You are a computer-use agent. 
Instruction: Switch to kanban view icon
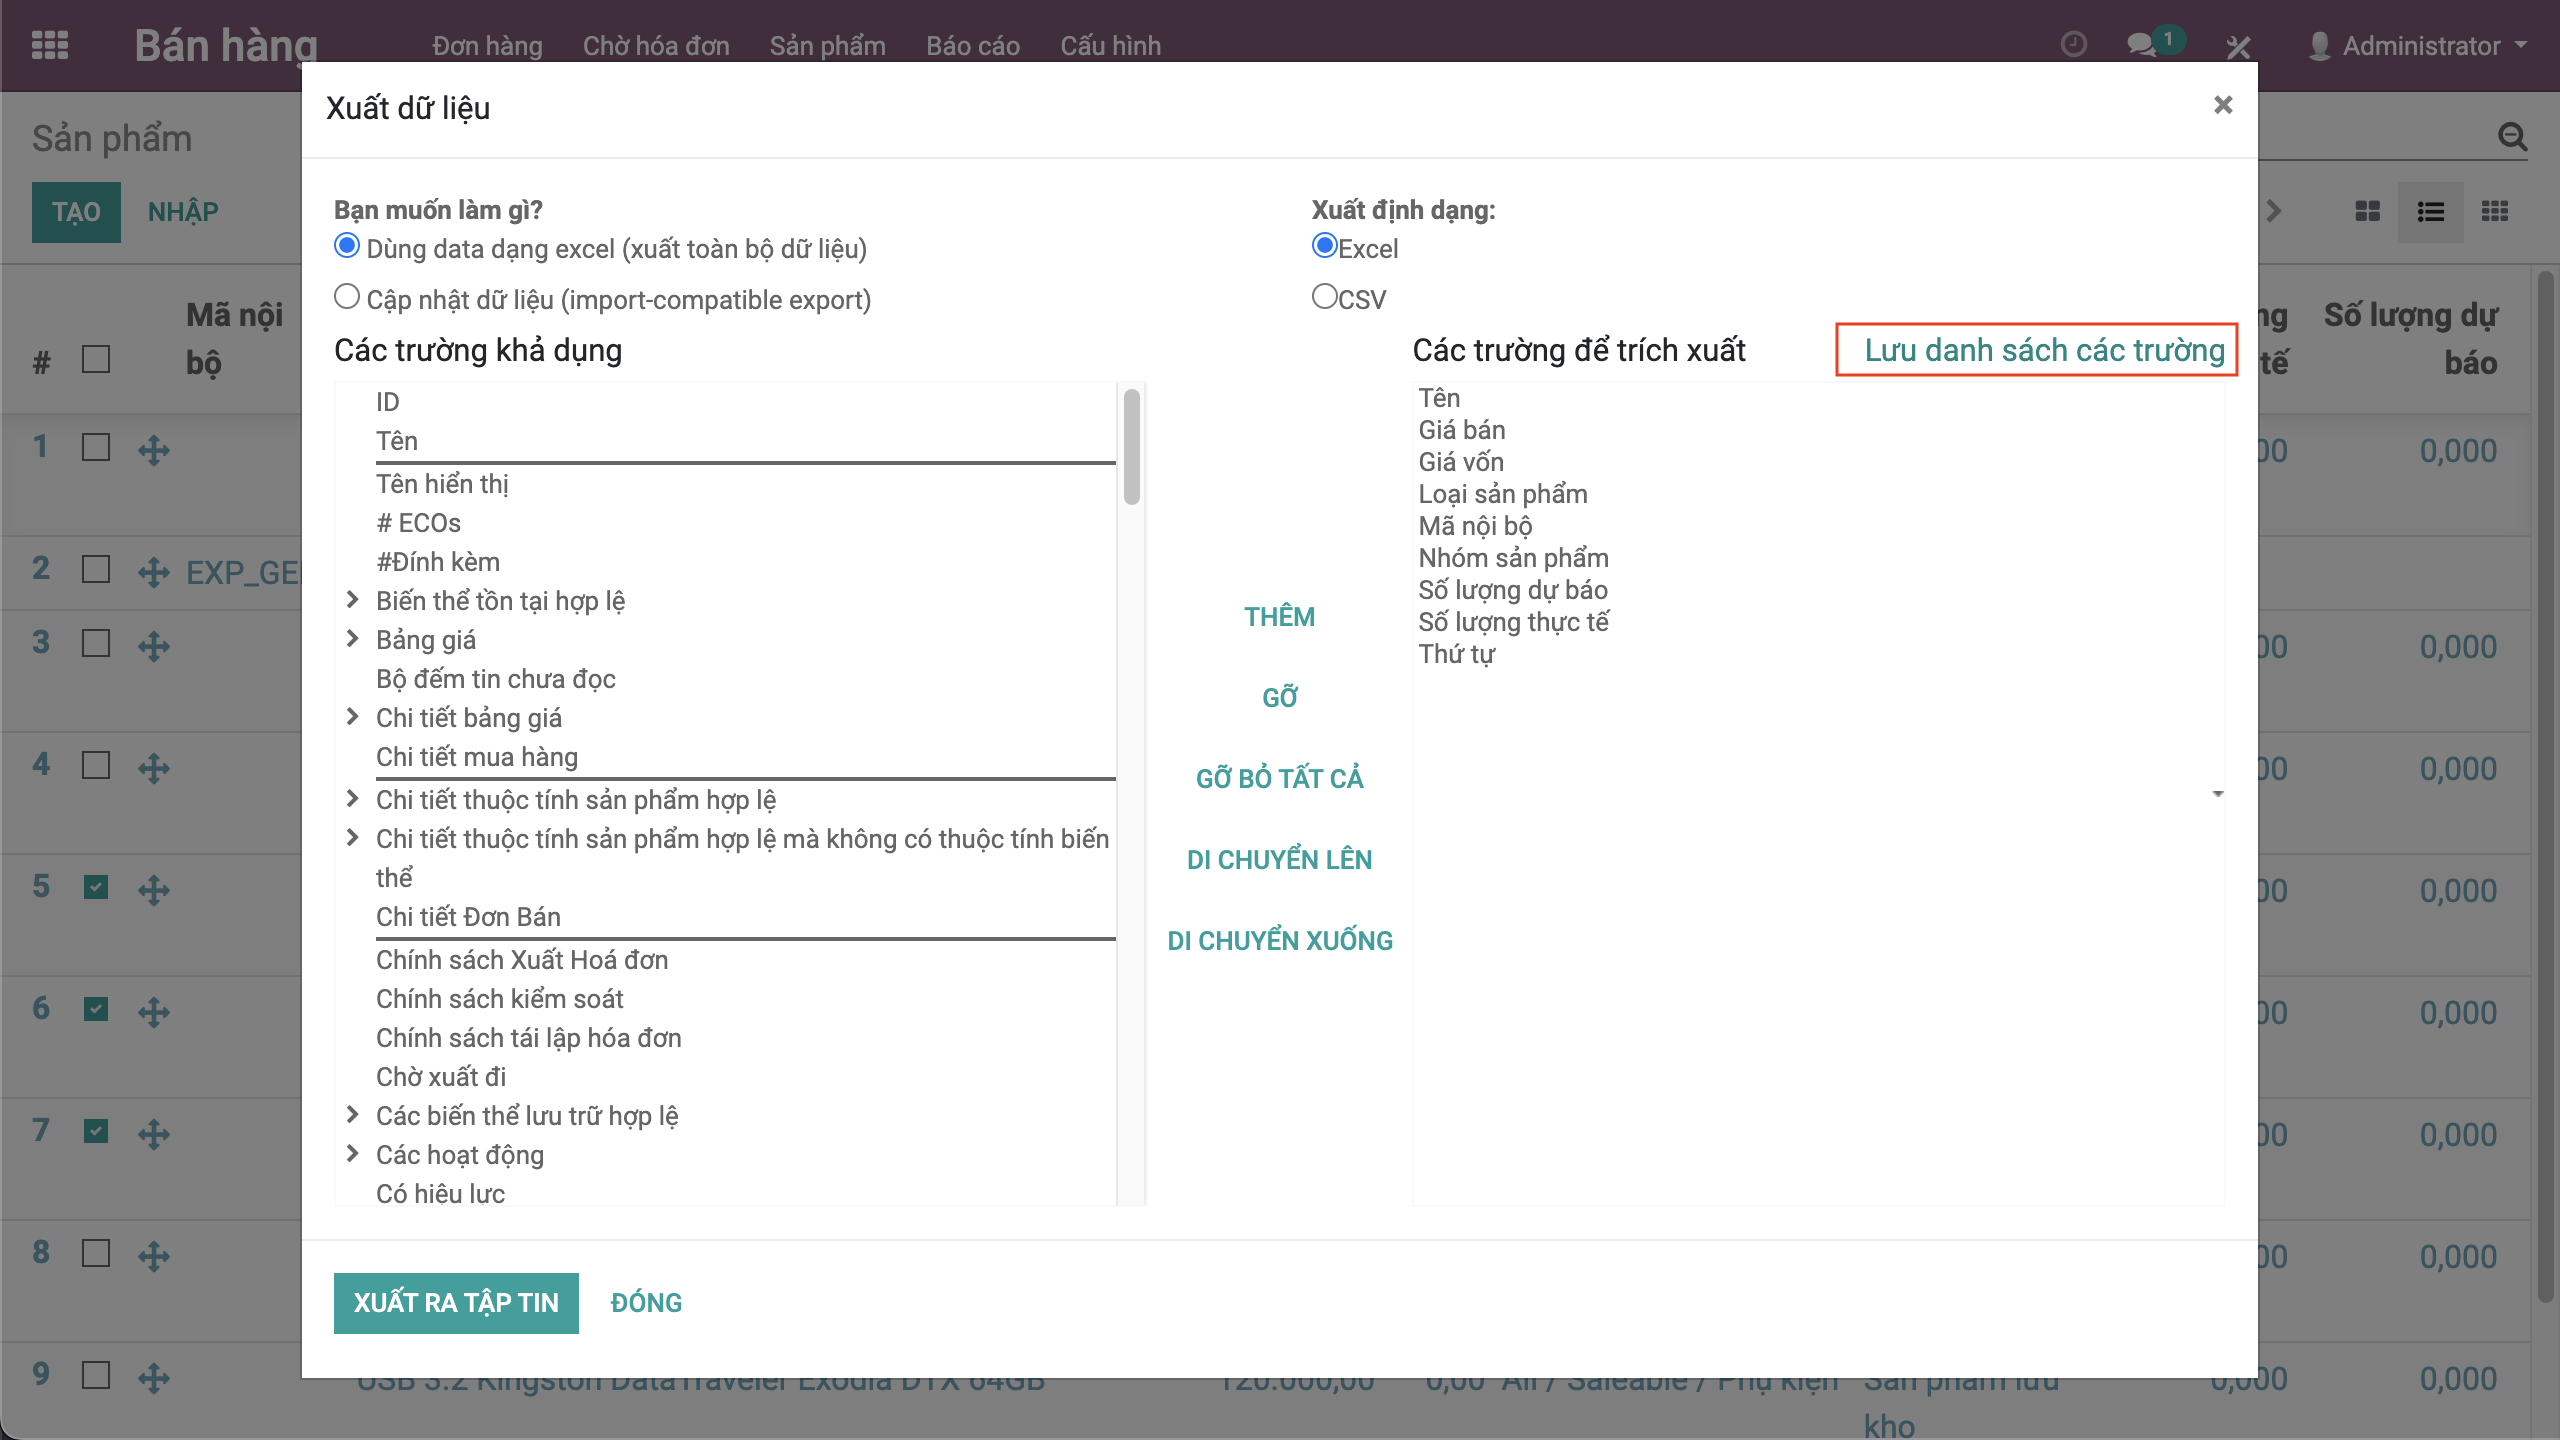[2367, 211]
